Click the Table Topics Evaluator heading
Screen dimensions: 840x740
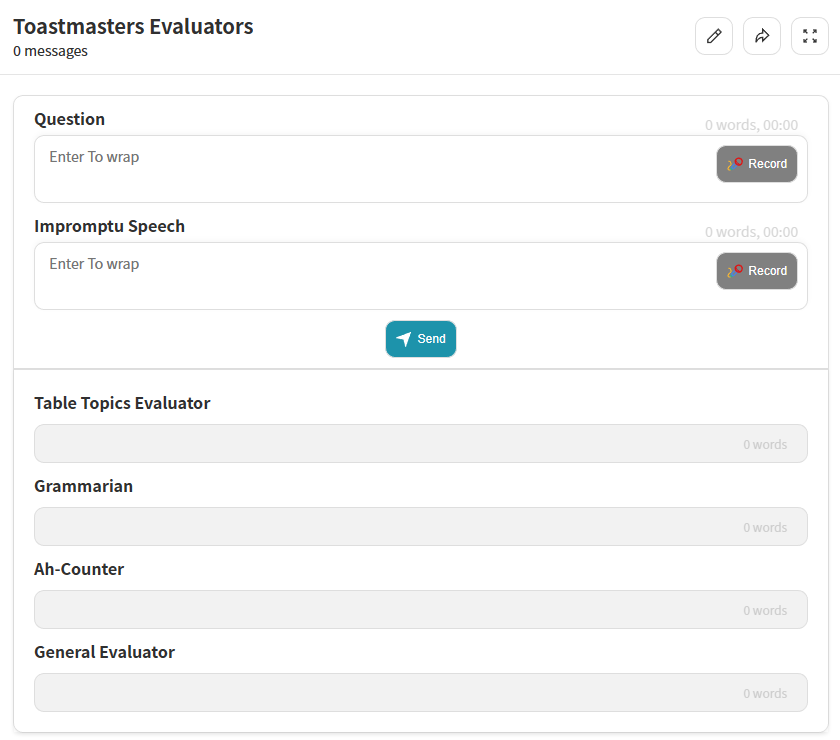click(x=122, y=403)
